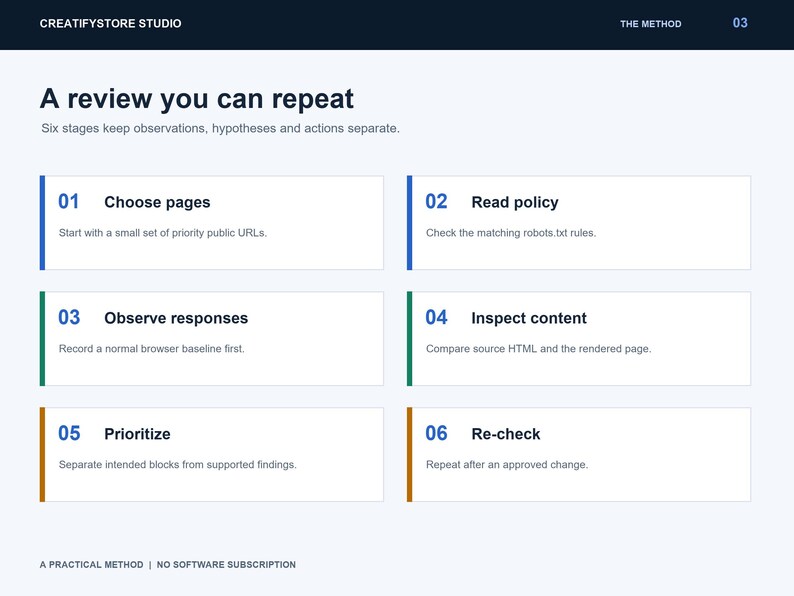Click the CREATIFYSTORE STUDIO header text
The image size is (794, 596).
click(110, 23)
